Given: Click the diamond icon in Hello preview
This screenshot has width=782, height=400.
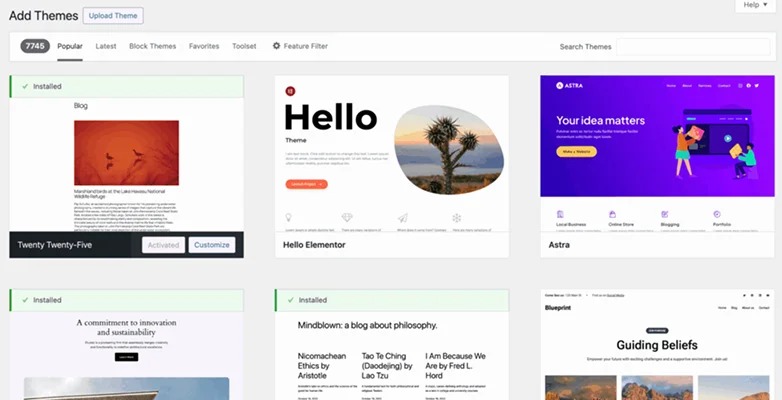Looking at the screenshot, I should coord(347,217).
